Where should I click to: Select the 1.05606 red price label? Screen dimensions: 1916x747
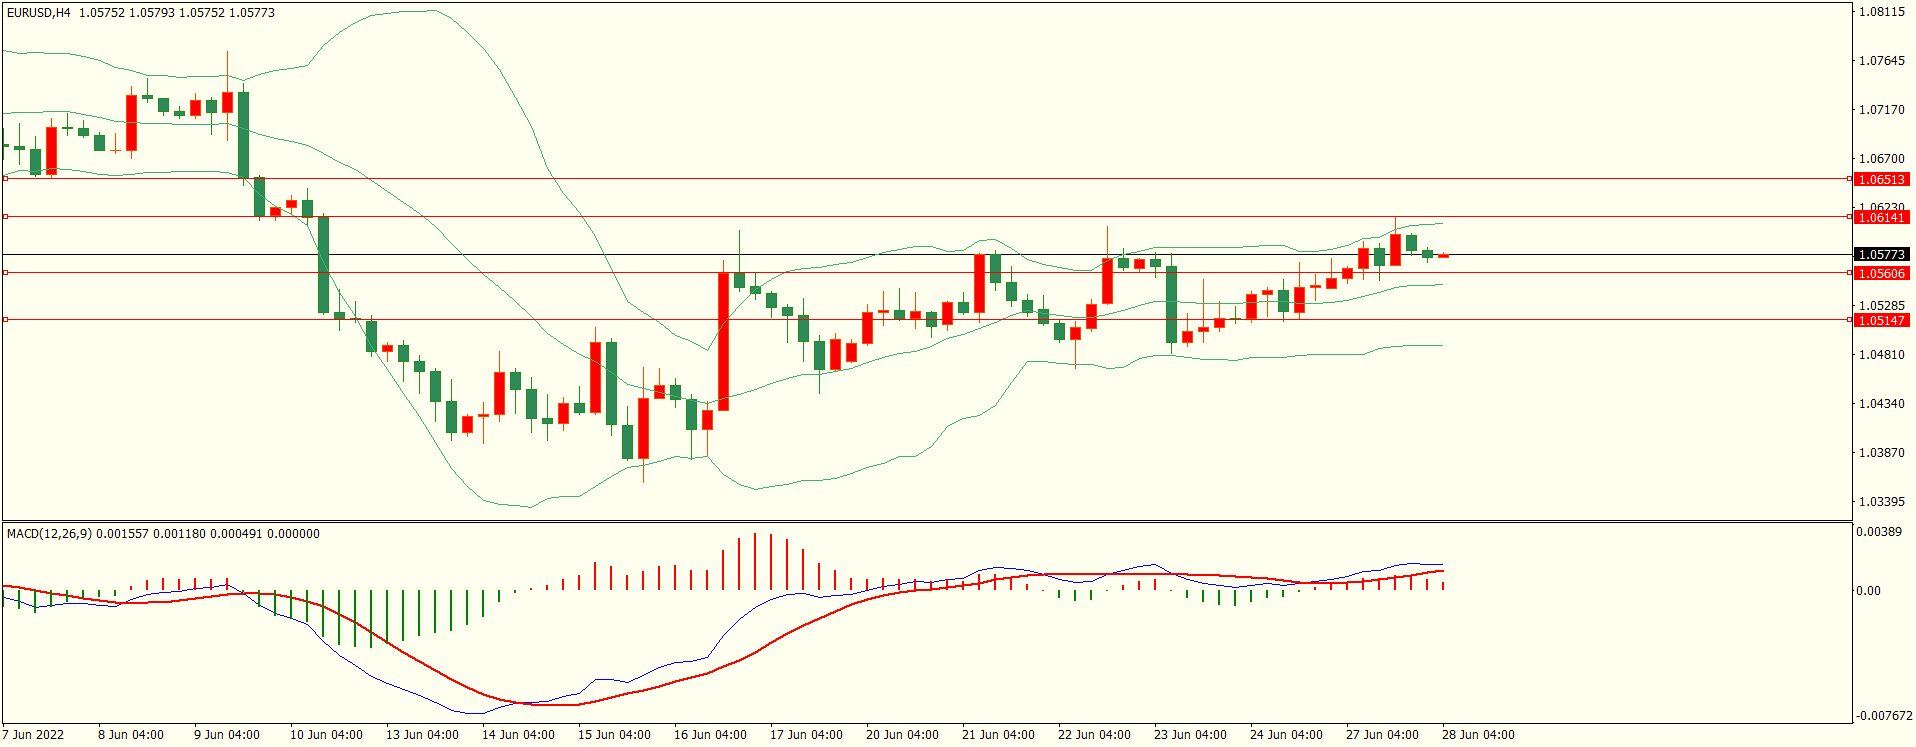click(x=1881, y=273)
